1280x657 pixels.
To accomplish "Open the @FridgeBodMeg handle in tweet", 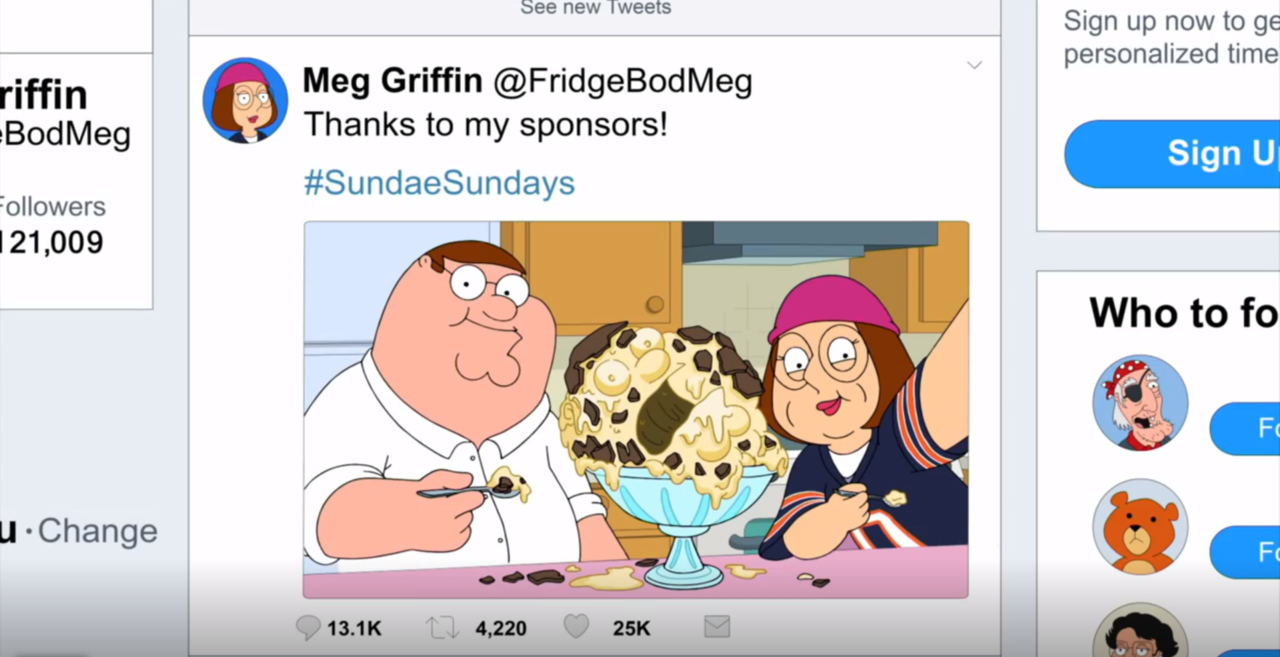I will (622, 81).
